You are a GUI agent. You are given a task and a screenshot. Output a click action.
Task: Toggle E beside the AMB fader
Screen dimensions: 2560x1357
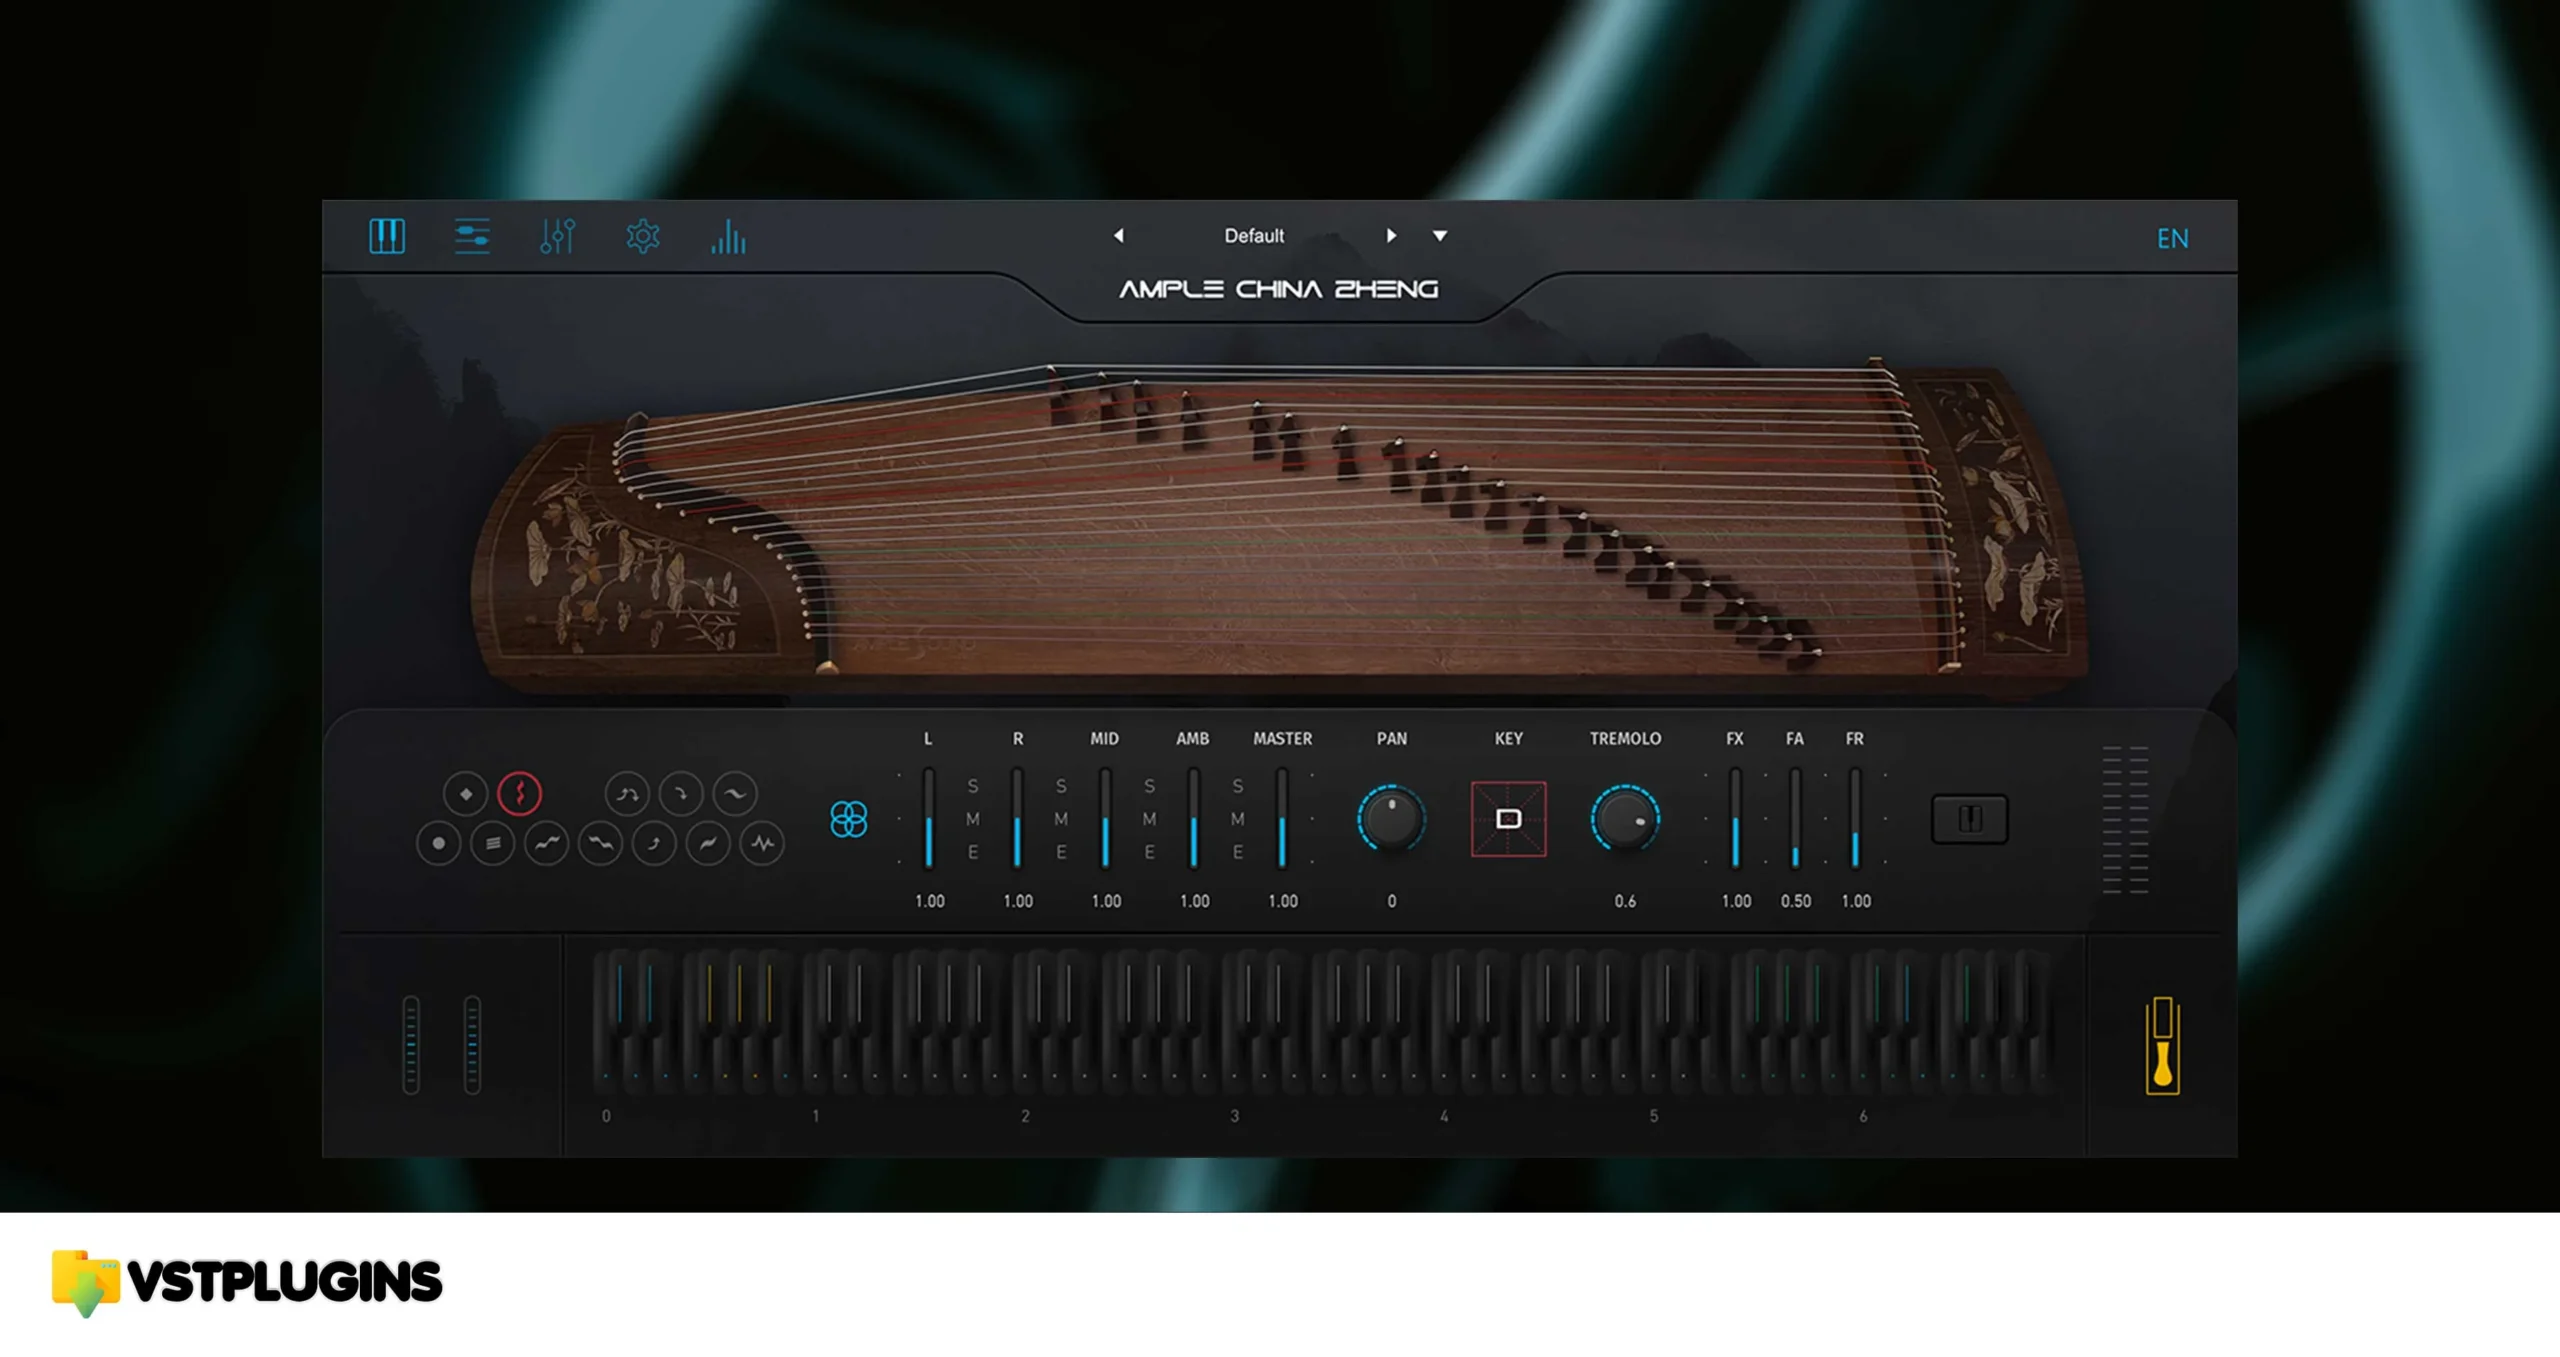click(x=1238, y=853)
